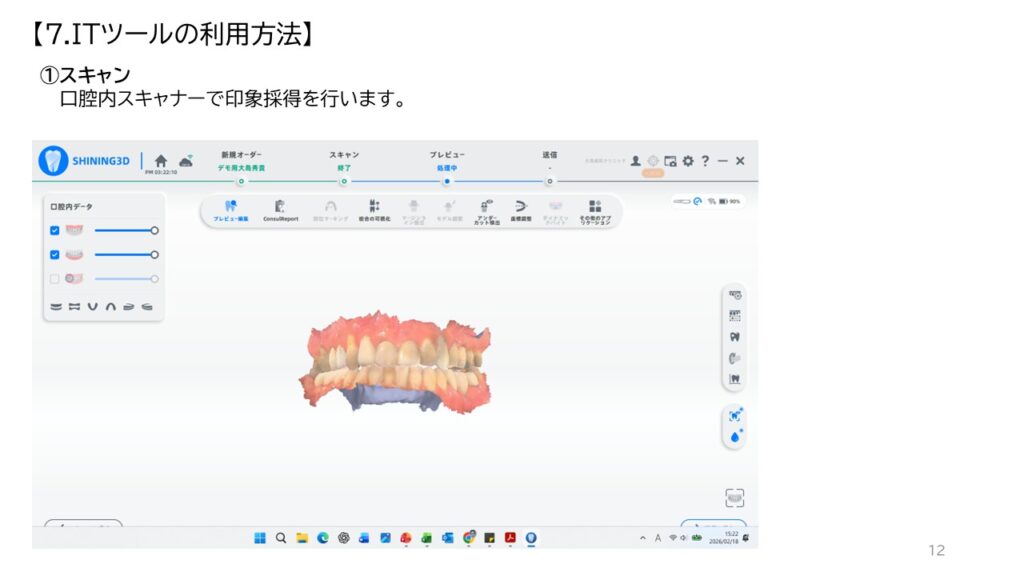Open the ConsulReport tool
This screenshot has height=576, width=1024.
click(280, 210)
